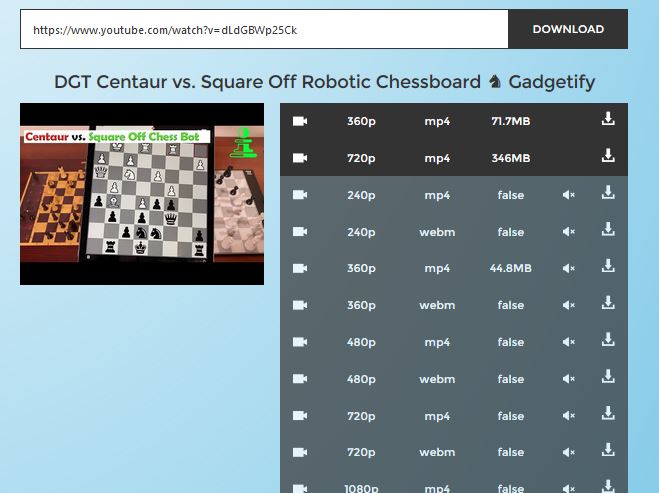The image size is (659, 493).
Task: Click the webm label in the 480p row
Action: [x=437, y=379]
